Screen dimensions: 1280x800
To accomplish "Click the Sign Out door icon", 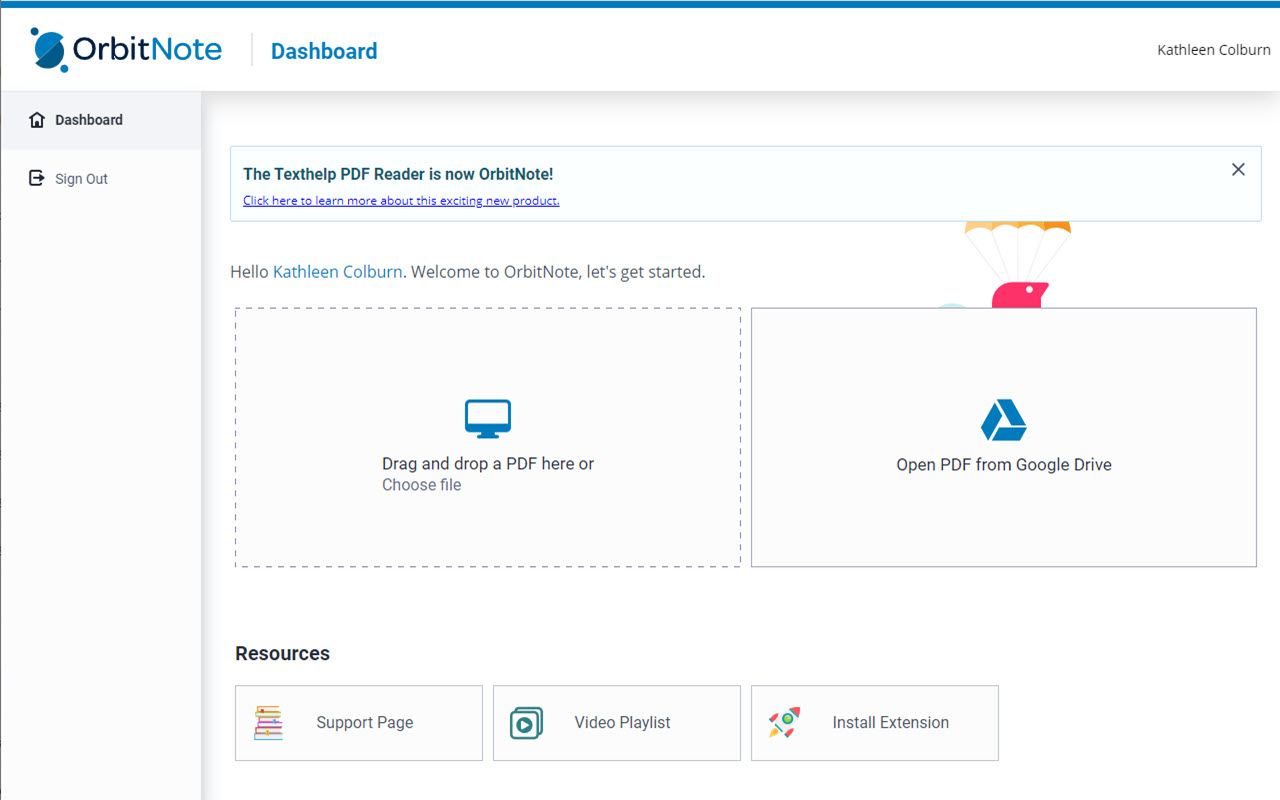I will click(37, 179).
